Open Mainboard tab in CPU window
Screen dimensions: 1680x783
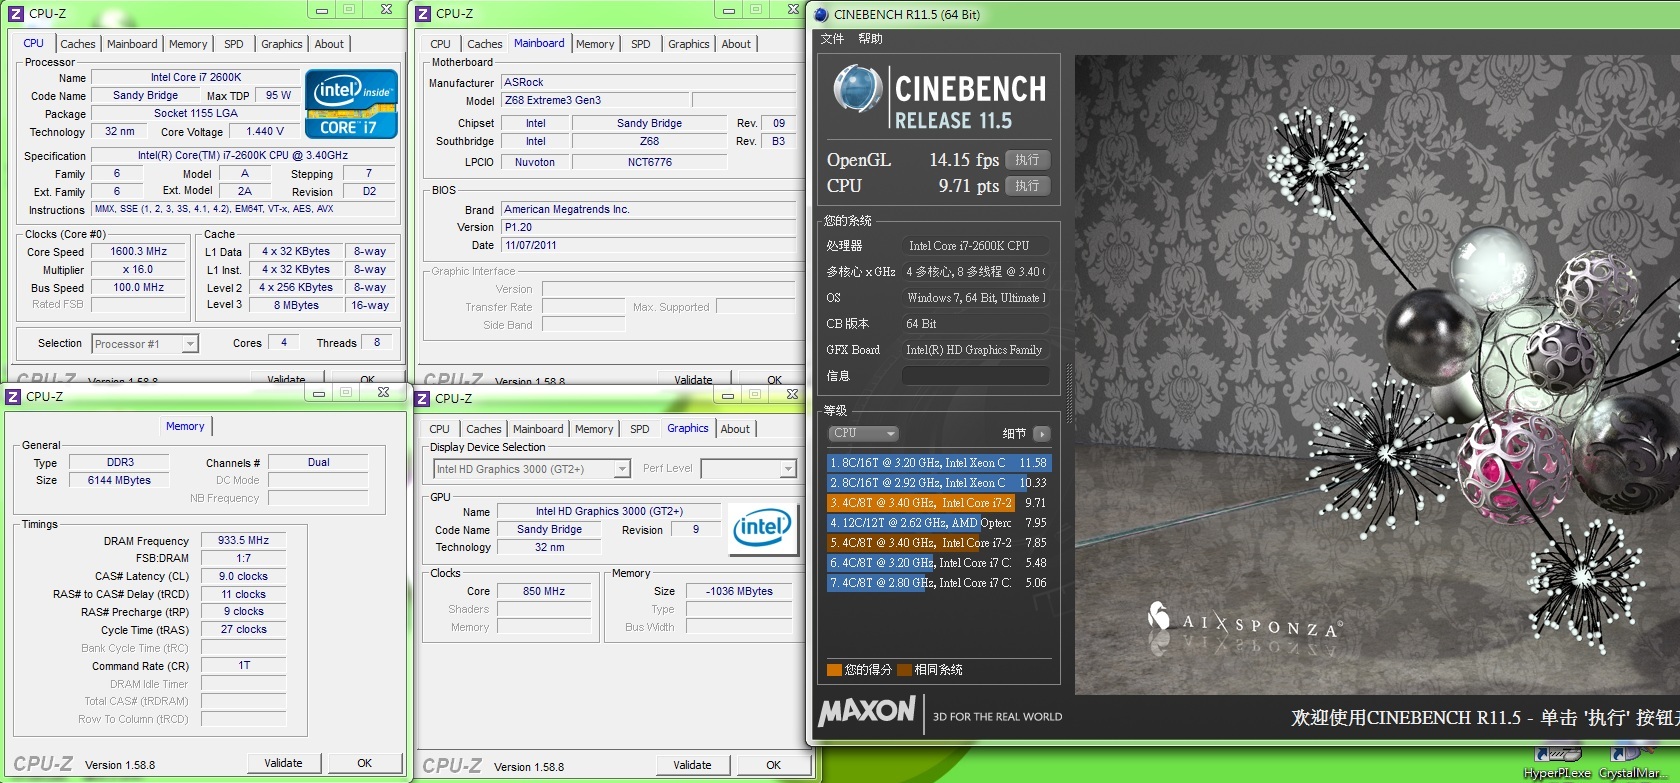(x=132, y=44)
